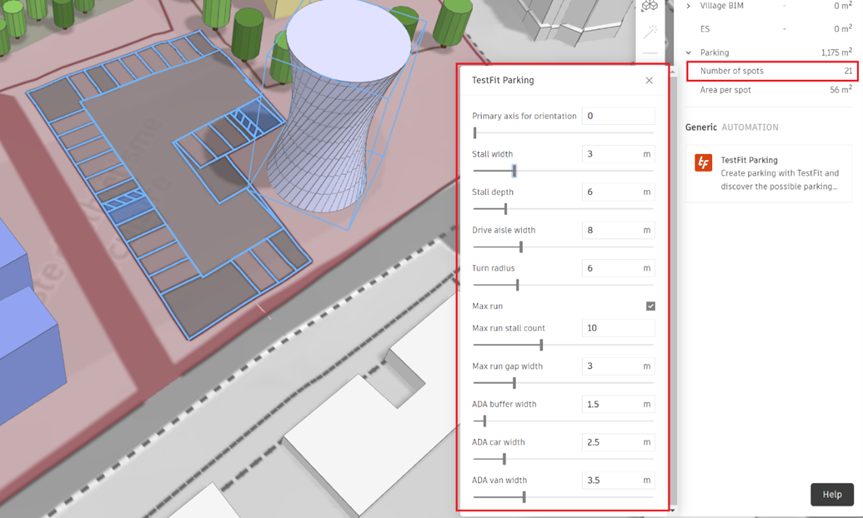863x518 pixels.
Task: Click the Max run gap width slider
Action: 563,383
